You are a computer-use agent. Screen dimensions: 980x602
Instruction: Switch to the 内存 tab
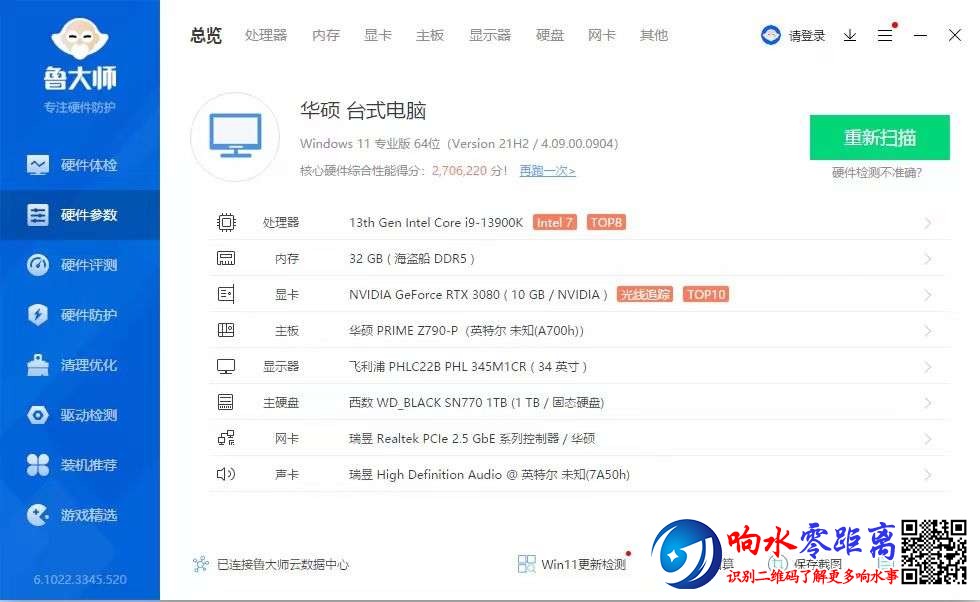(326, 36)
